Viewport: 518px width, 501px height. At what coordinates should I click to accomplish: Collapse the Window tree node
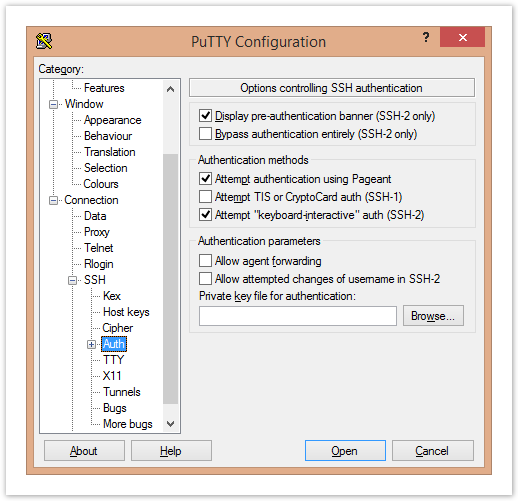[x=53, y=104]
